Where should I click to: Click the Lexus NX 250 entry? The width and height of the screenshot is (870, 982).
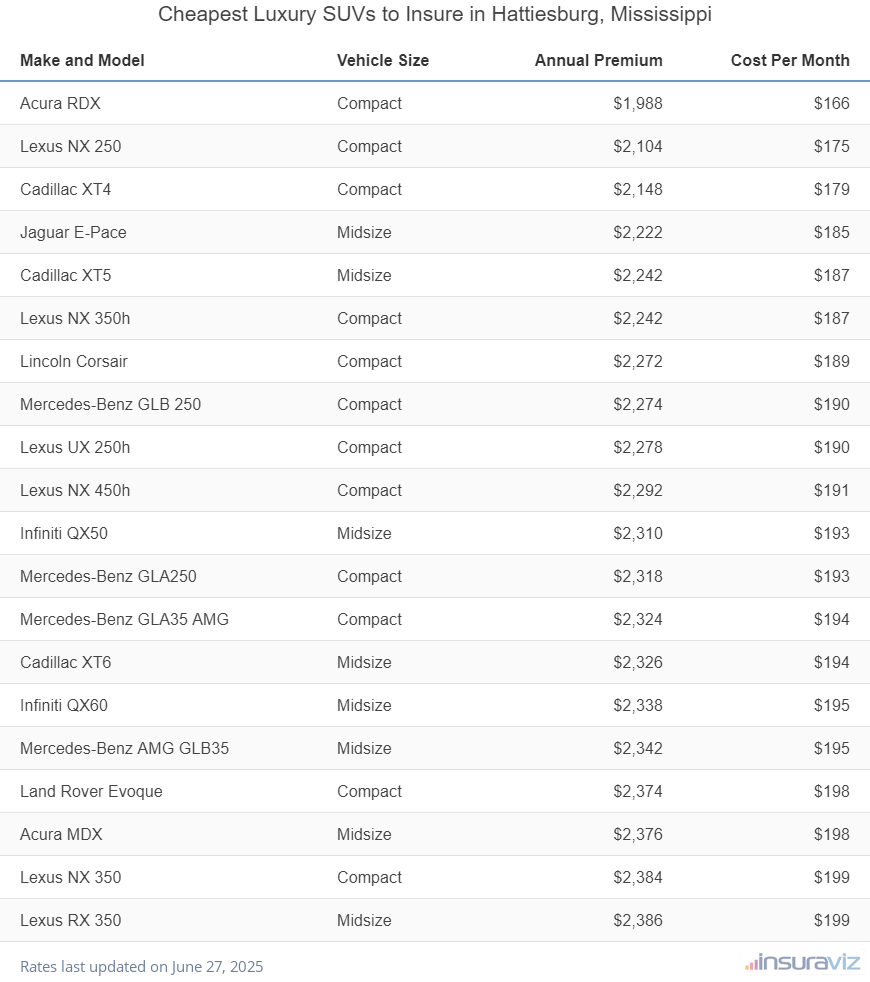(x=70, y=146)
